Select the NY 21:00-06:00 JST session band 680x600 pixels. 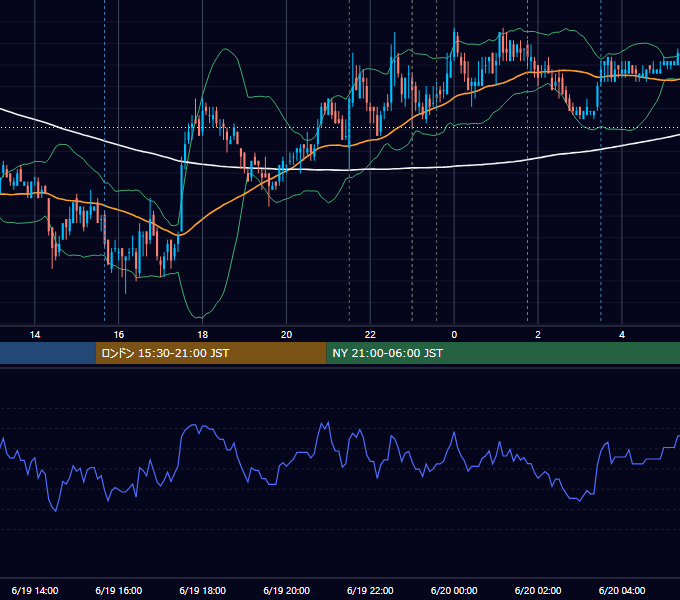click(503, 353)
